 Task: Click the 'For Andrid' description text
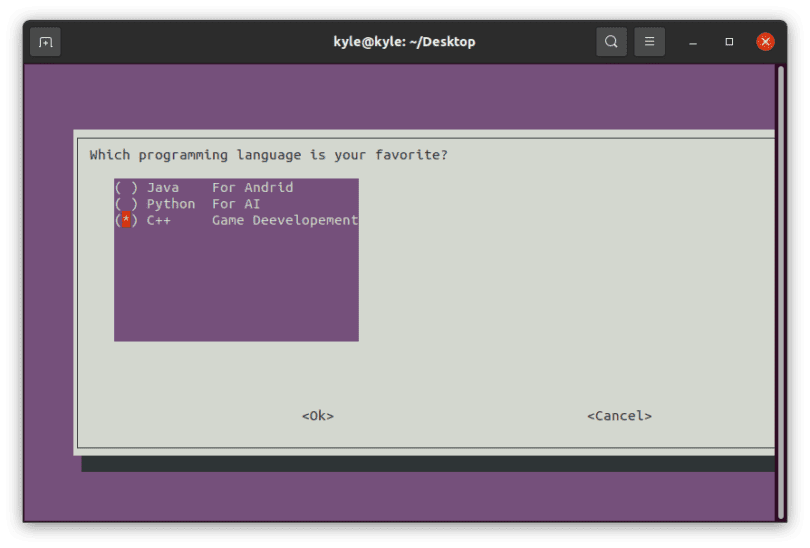[253, 187]
